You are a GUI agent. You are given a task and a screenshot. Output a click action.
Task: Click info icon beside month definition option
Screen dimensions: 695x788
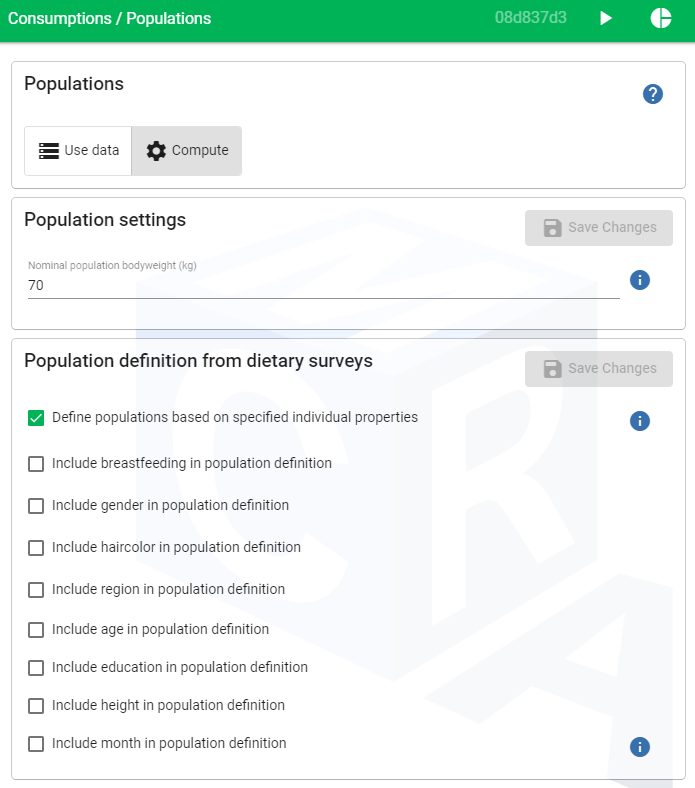pyautogui.click(x=641, y=747)
